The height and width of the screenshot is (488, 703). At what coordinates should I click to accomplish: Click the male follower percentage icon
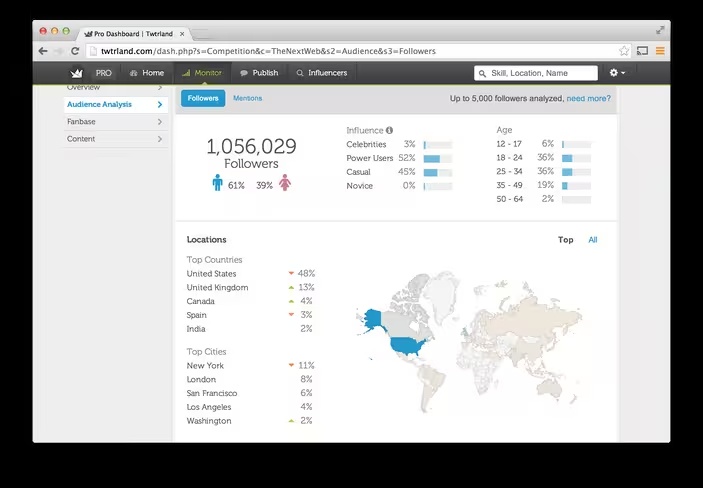217,183
